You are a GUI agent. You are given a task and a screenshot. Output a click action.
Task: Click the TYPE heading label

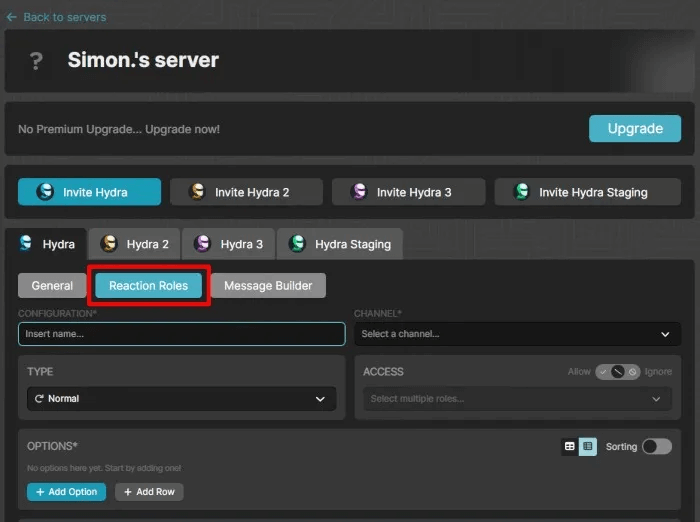pyautogui.click(x=40, y=372)
